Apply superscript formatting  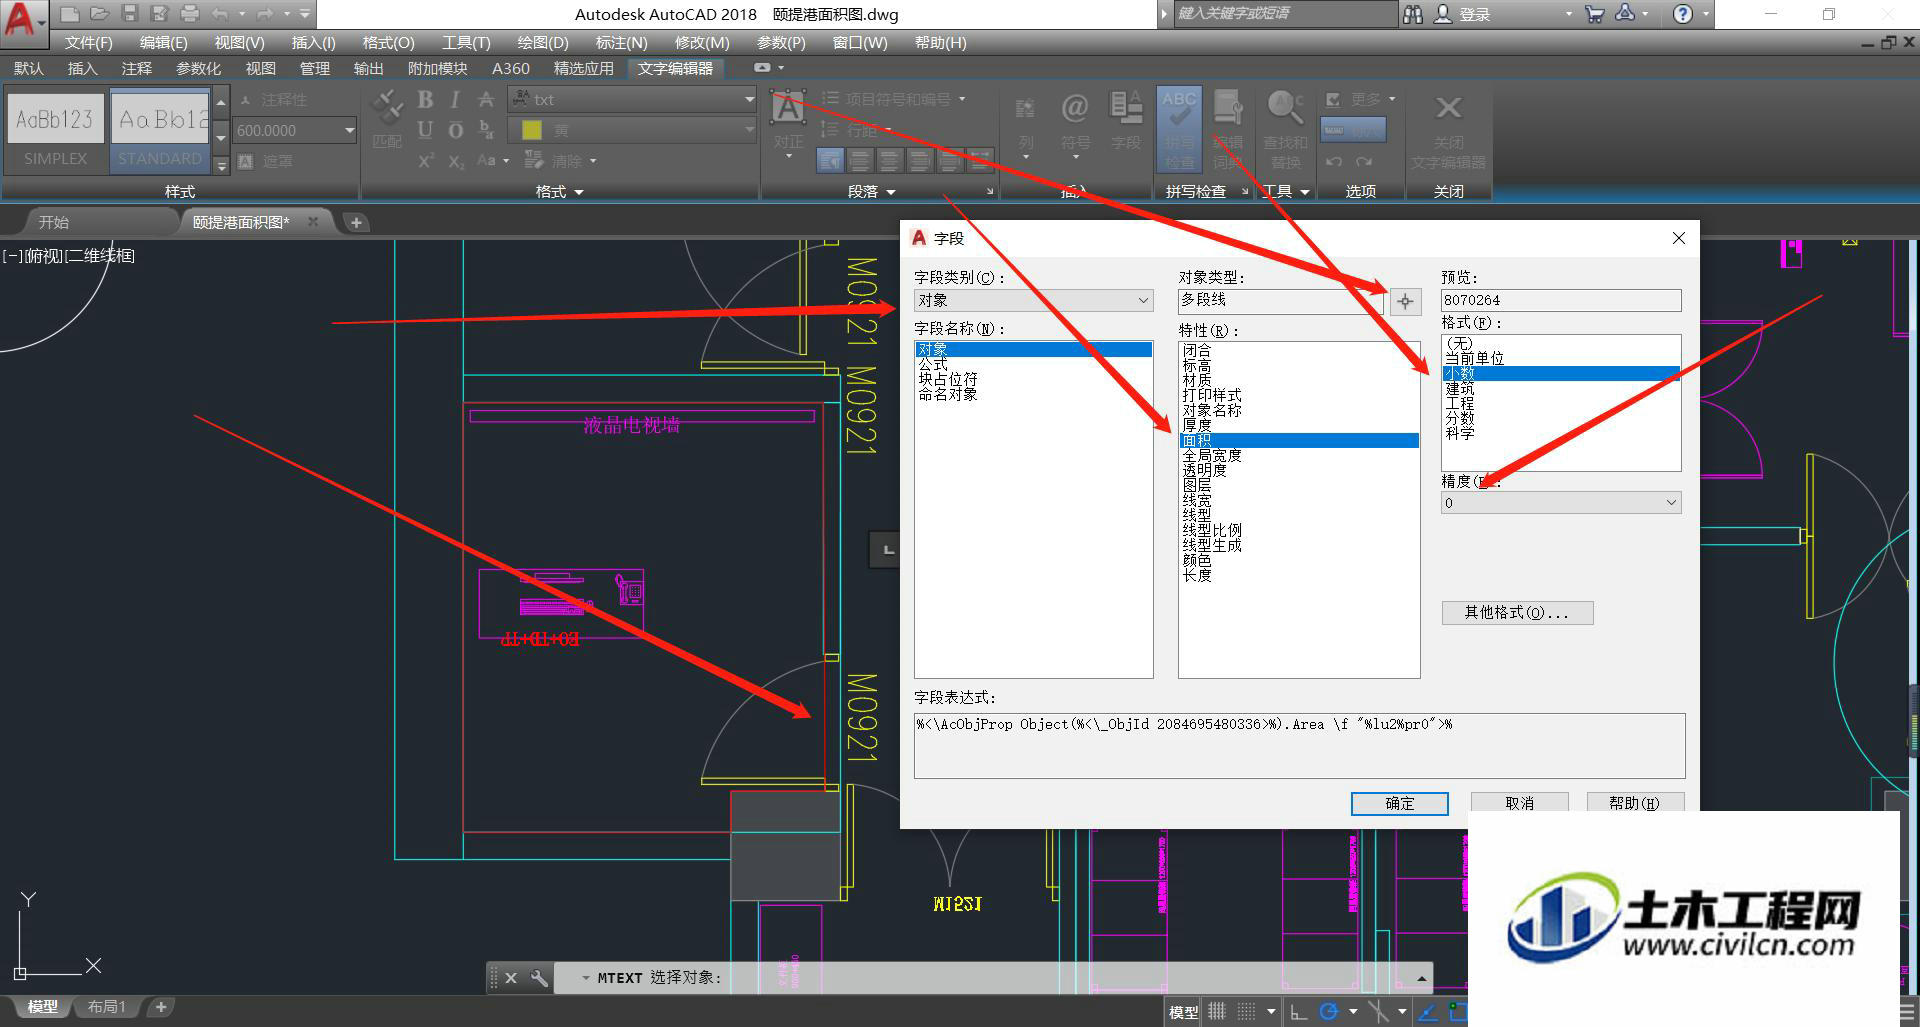point(426,161)
